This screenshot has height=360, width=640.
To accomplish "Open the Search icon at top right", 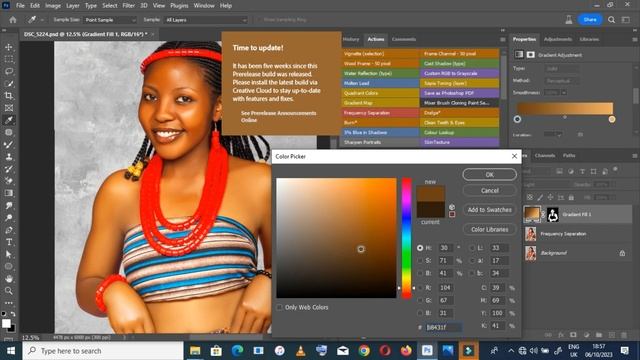I will [611, 20].
